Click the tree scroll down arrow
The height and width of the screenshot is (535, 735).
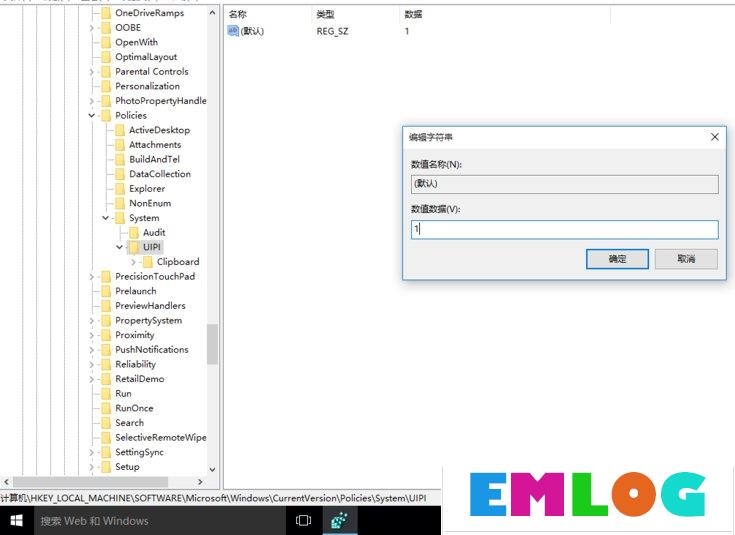[x=212, y=469]
